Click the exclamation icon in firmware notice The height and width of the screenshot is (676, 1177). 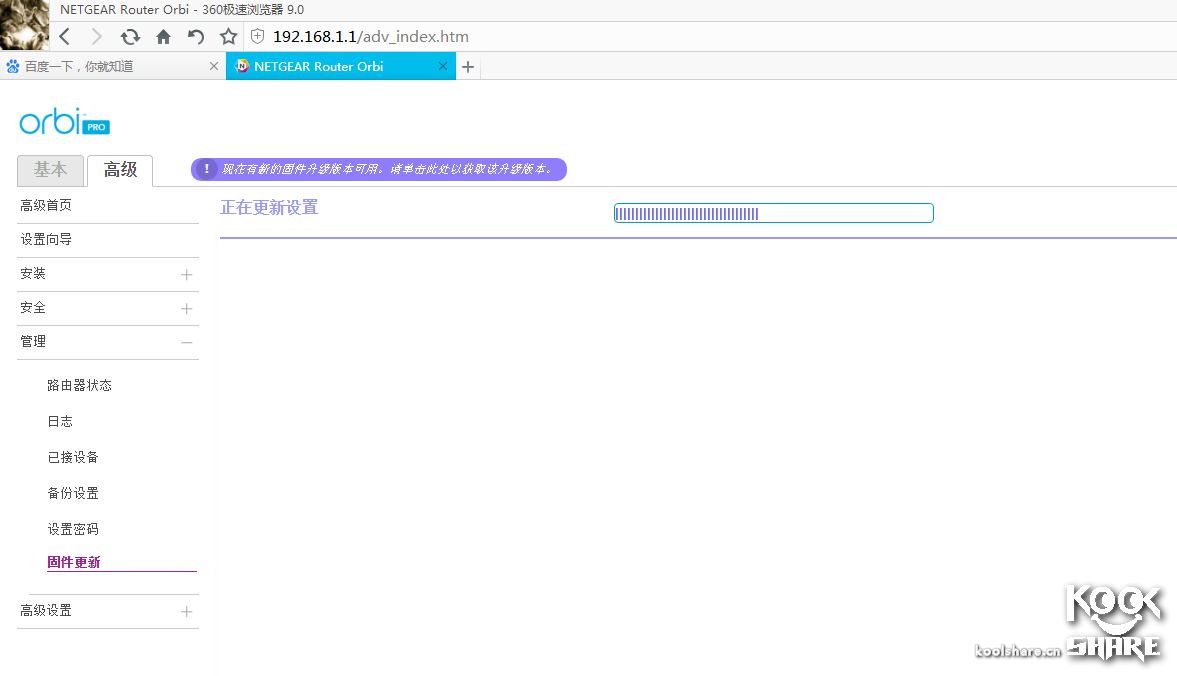(206, 170)
